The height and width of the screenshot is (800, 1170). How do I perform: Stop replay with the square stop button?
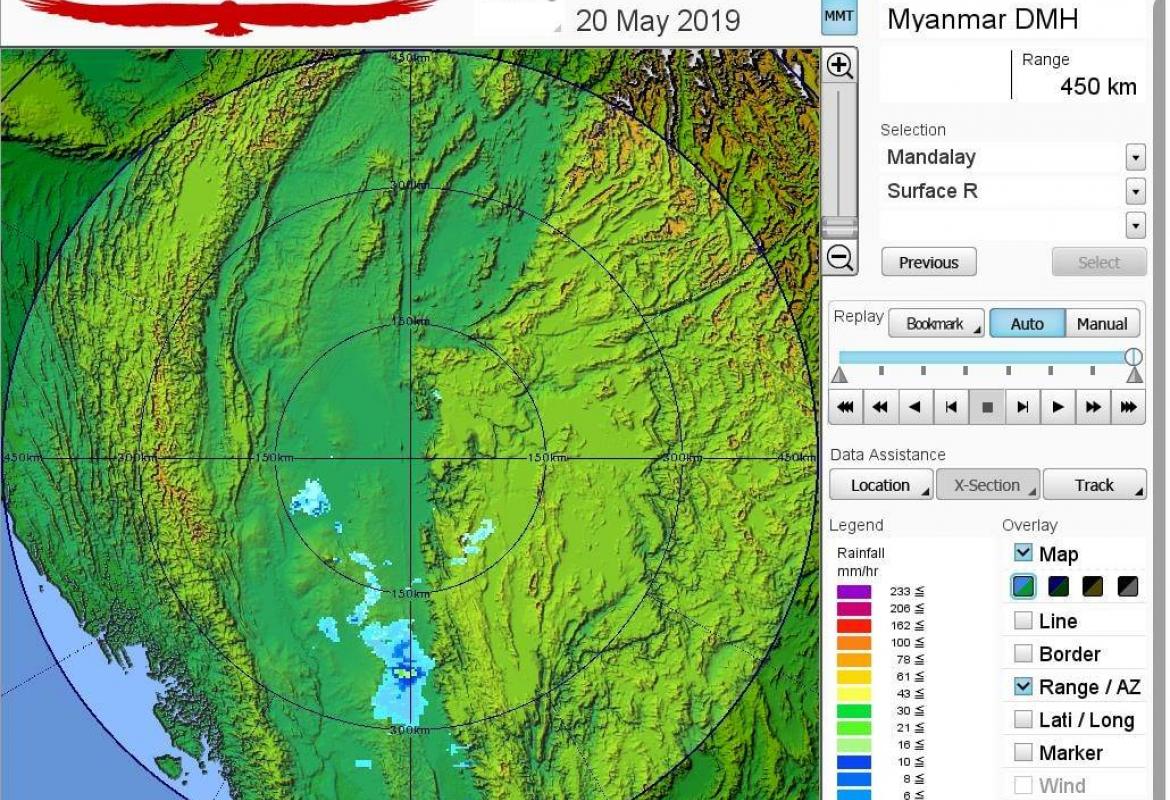987,407
